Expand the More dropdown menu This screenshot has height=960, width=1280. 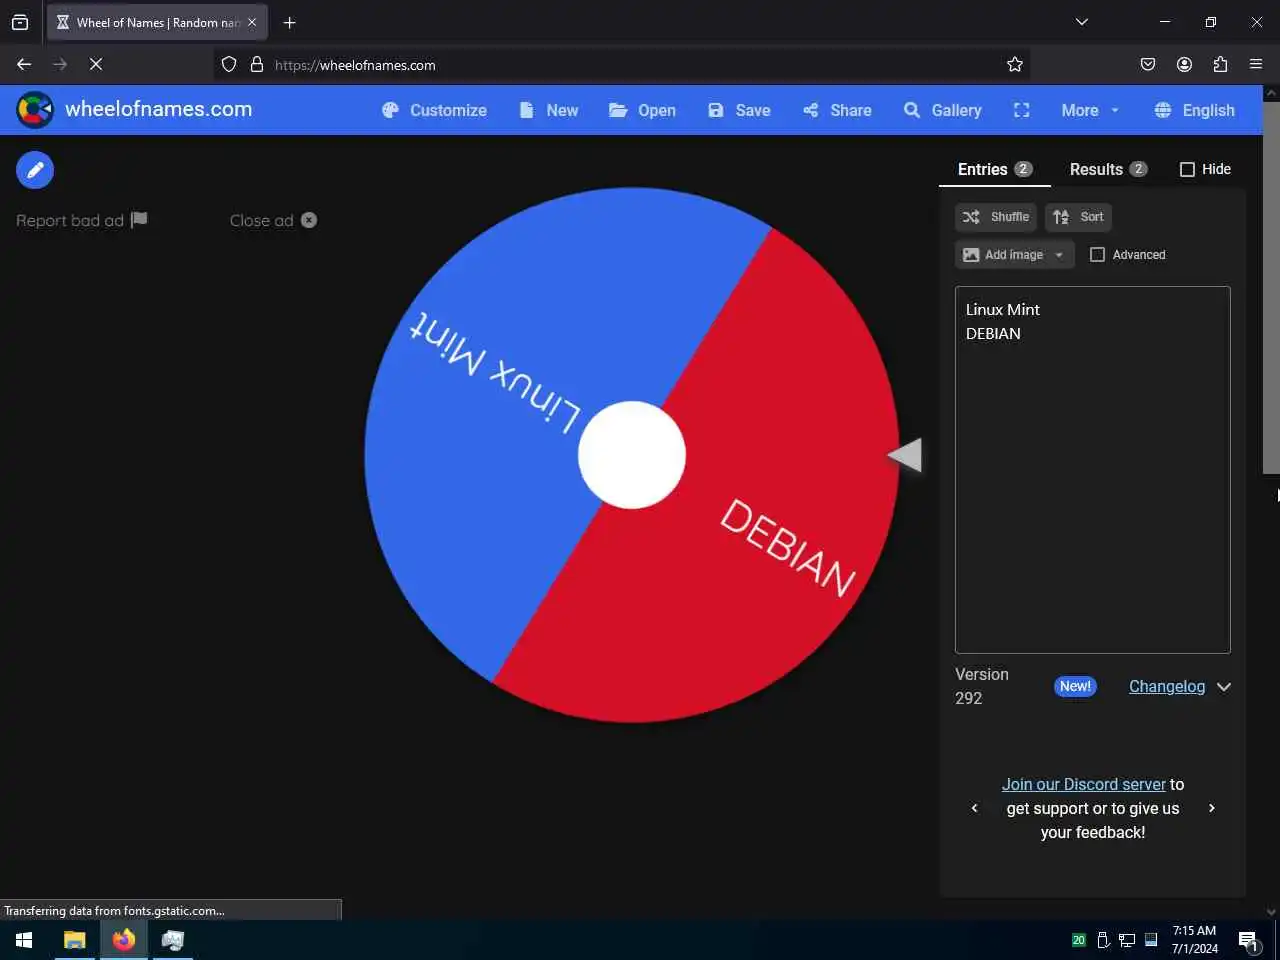(1090, 110)
